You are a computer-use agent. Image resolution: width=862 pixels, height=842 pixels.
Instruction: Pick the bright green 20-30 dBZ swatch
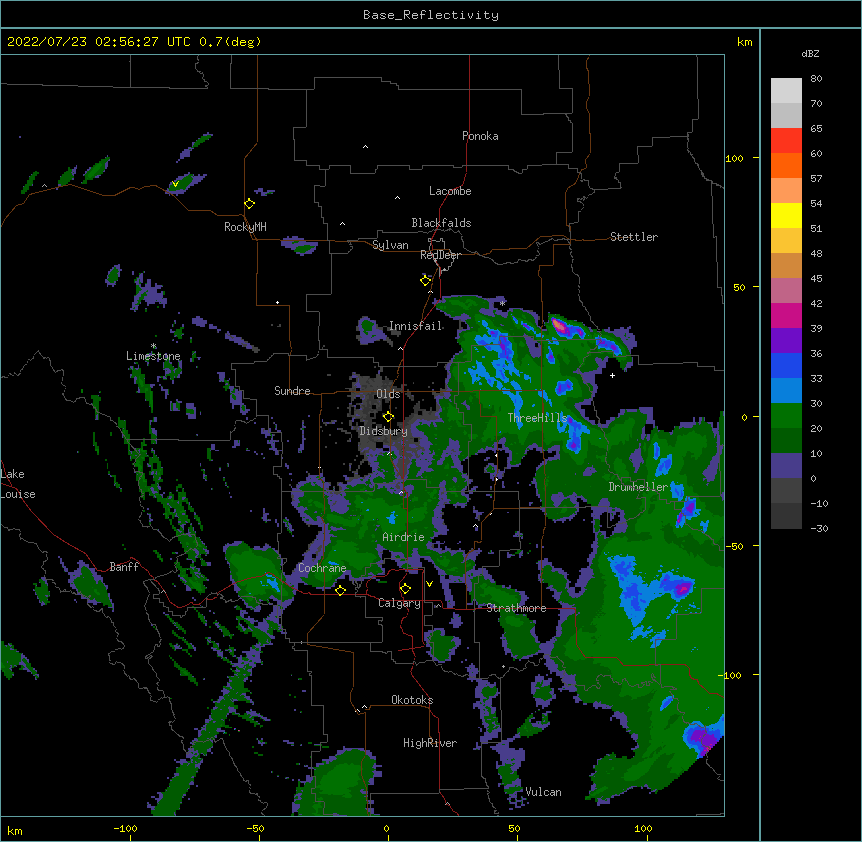point(786,416)
